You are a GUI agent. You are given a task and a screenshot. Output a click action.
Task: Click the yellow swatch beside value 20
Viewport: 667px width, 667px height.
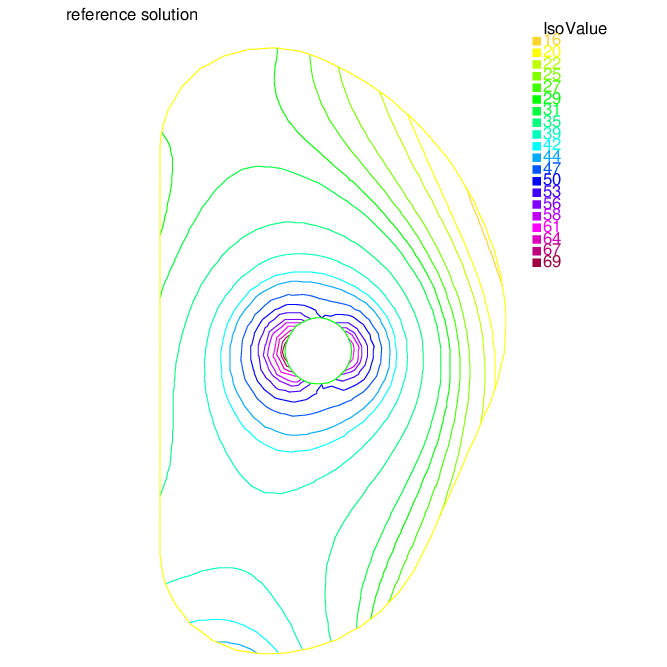[x=536, y=53]
